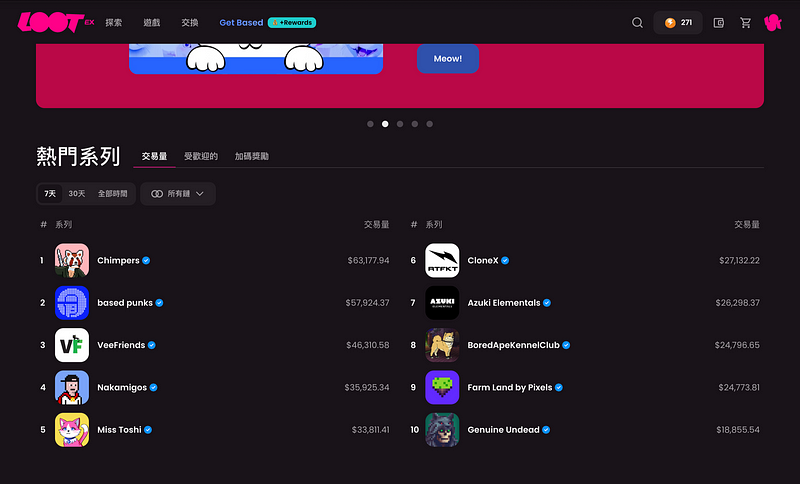Click the LOOTex logo
The height and width of the screenshot is (484, 800).
(x=56, y=22)
